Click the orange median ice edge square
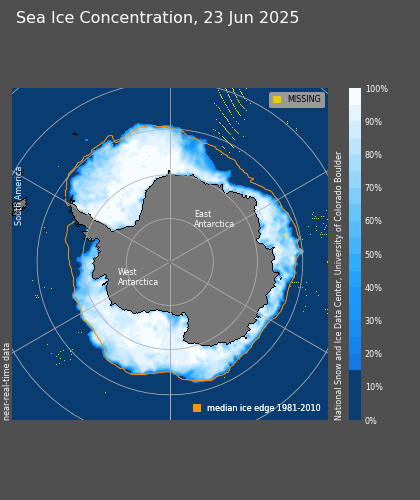 point(197,408)
